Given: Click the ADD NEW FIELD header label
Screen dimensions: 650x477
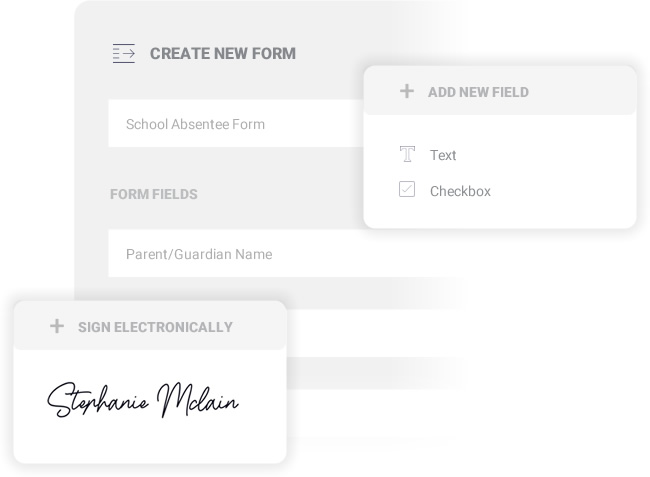Looking at the screenshot, I should [x=478, y=92].
